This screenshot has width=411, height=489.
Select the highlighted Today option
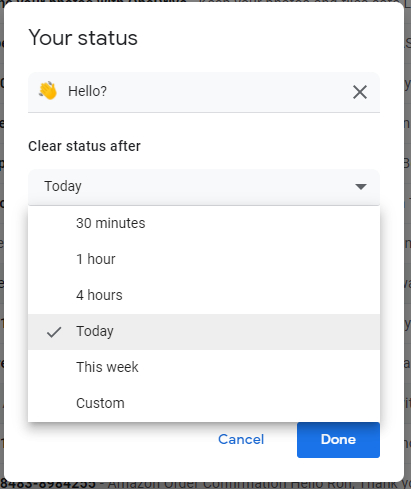(204, 332)
